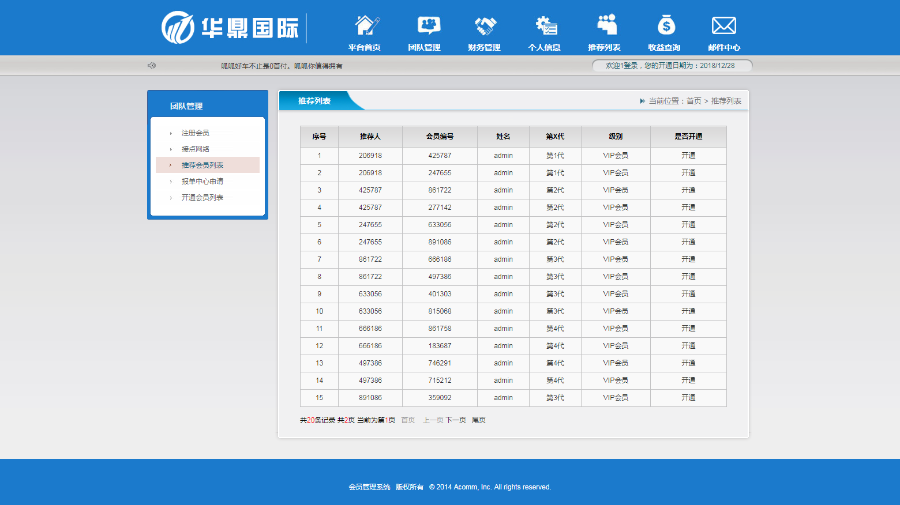The image size is (900, 505).
Task: Click the 推荐人 column header
Action: (370, 137)
